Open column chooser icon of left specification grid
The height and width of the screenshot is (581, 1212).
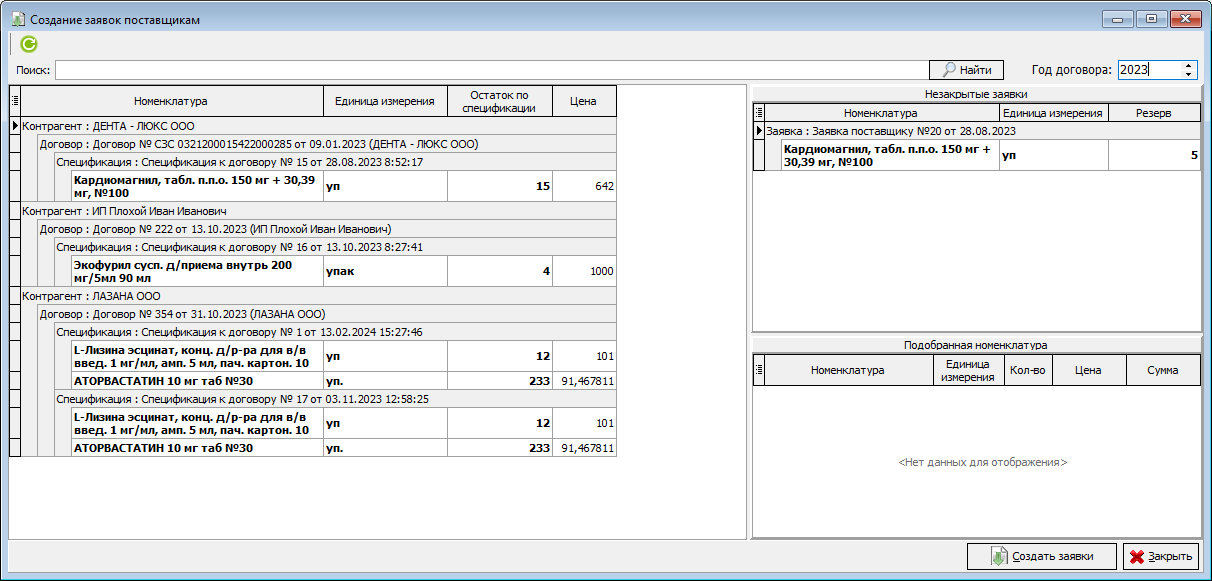15,101
